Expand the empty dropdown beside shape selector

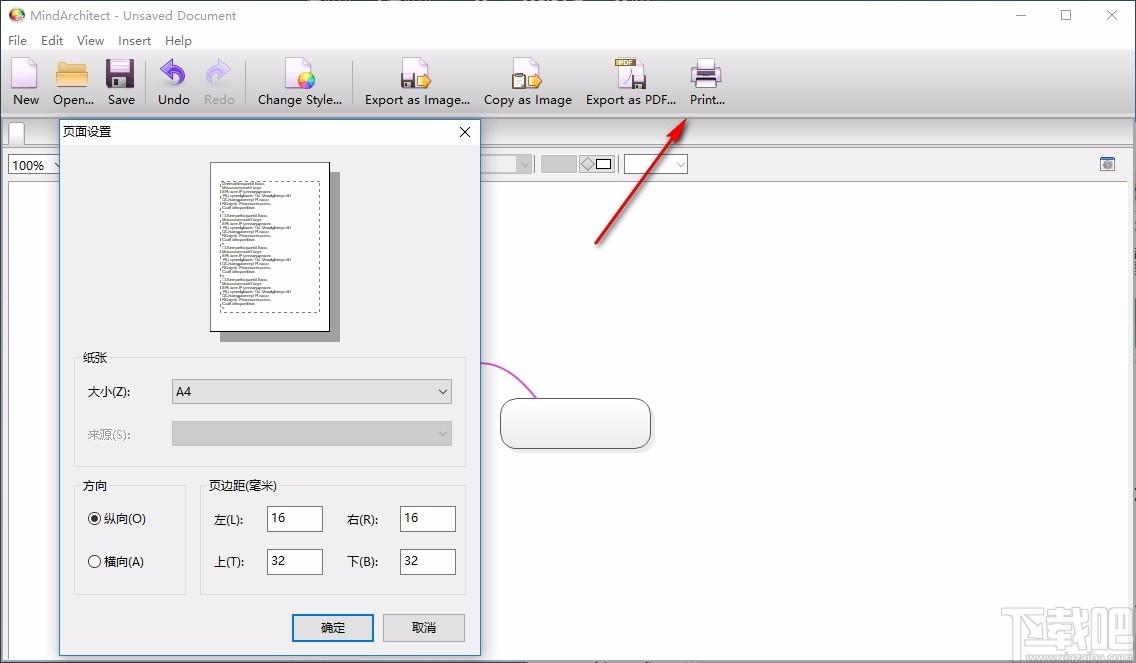point(656,164)
